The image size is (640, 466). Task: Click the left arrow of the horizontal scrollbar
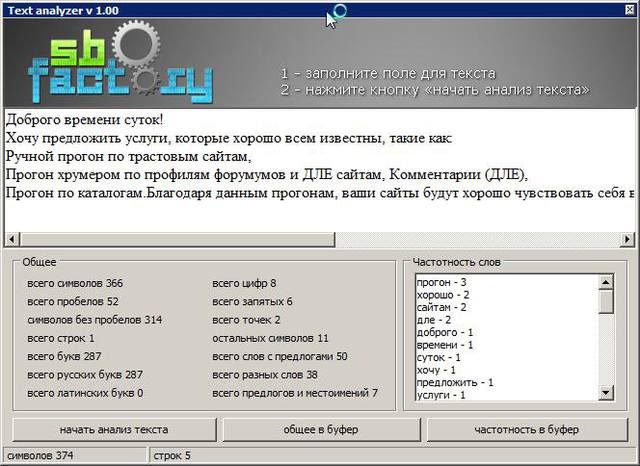[x=13, y=239]
